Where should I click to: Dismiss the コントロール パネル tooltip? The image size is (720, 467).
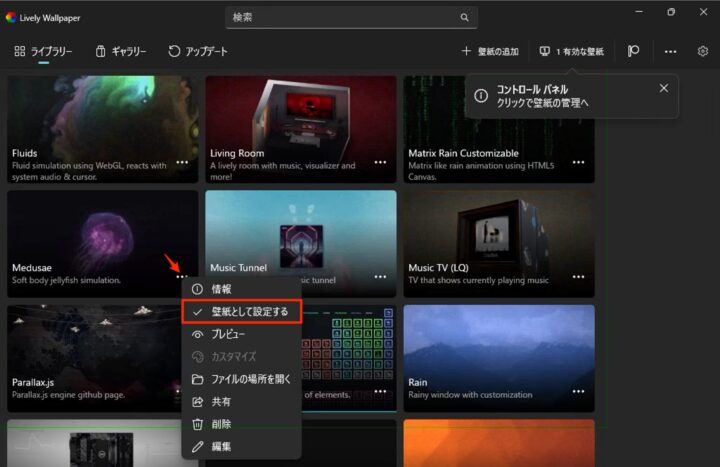point(664,88)
